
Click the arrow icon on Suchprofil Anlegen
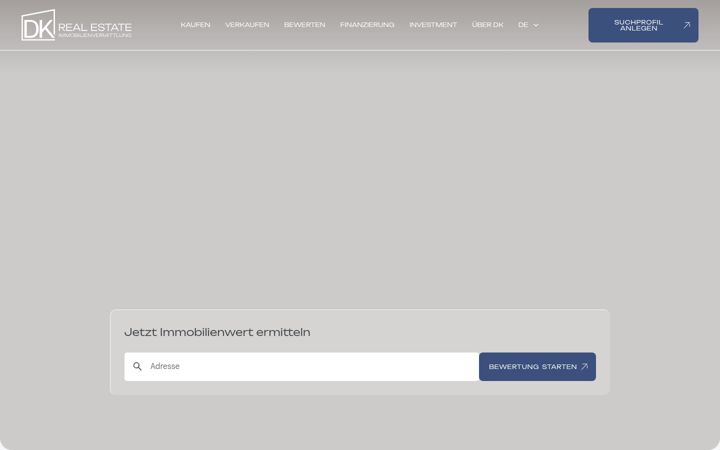(x=686, y=25)
